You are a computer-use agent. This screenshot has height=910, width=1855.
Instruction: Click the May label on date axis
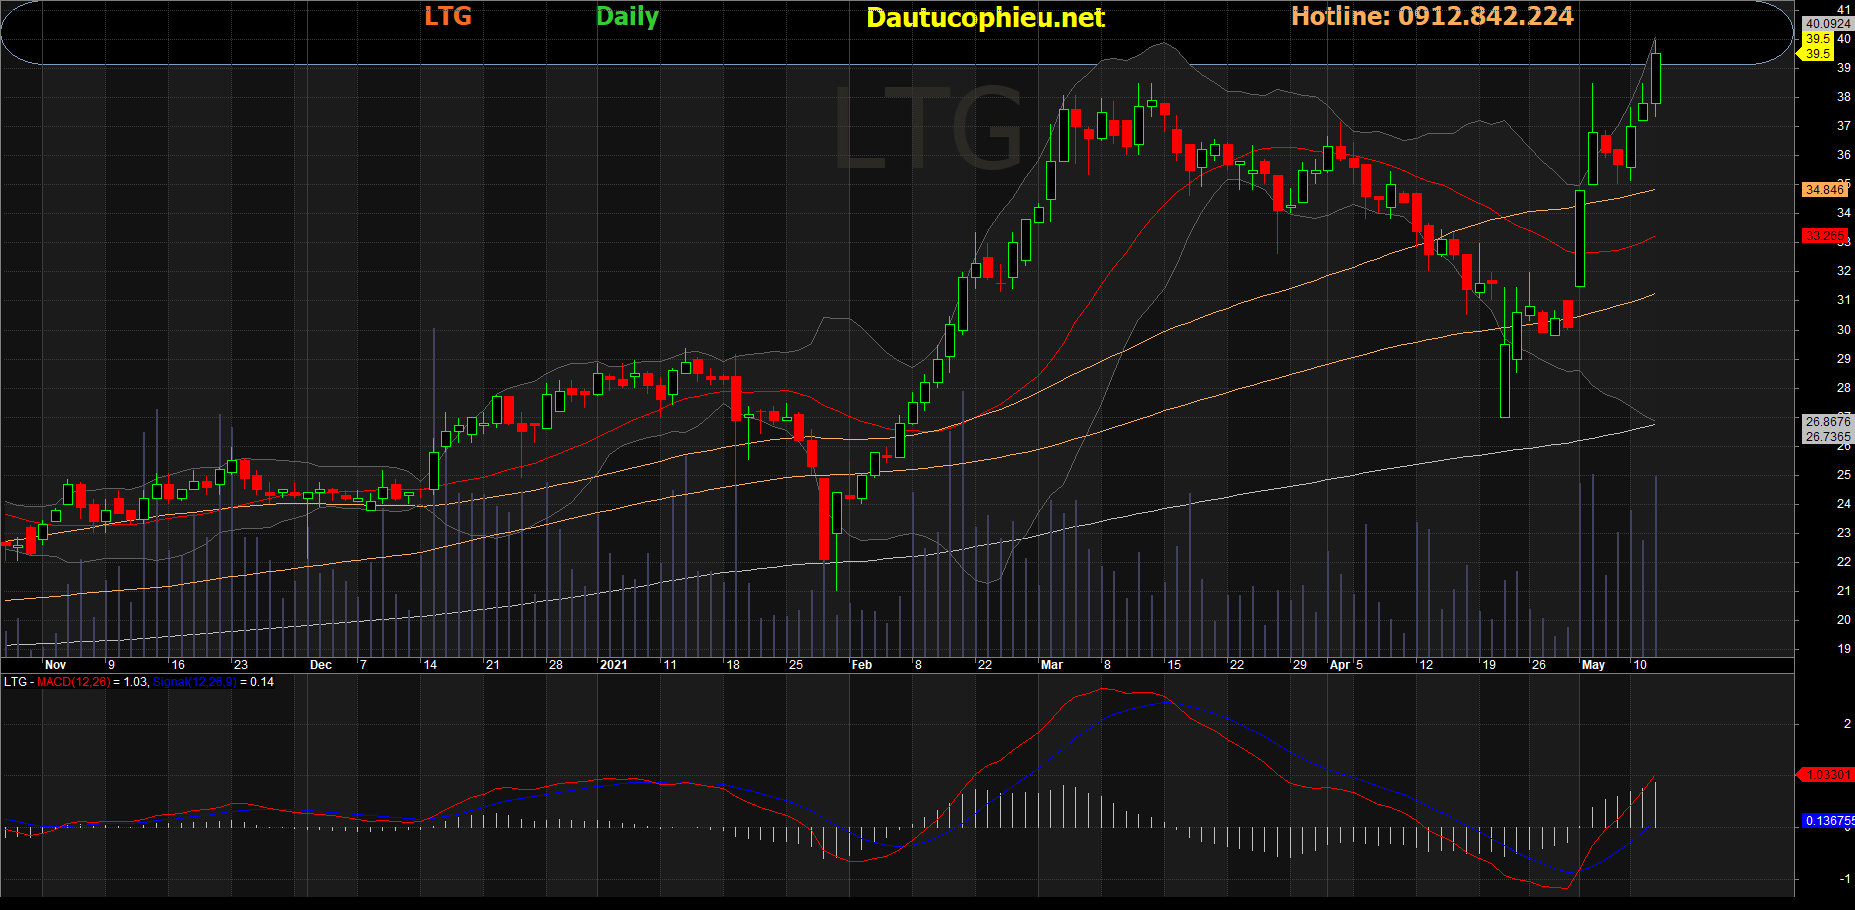1593,665
